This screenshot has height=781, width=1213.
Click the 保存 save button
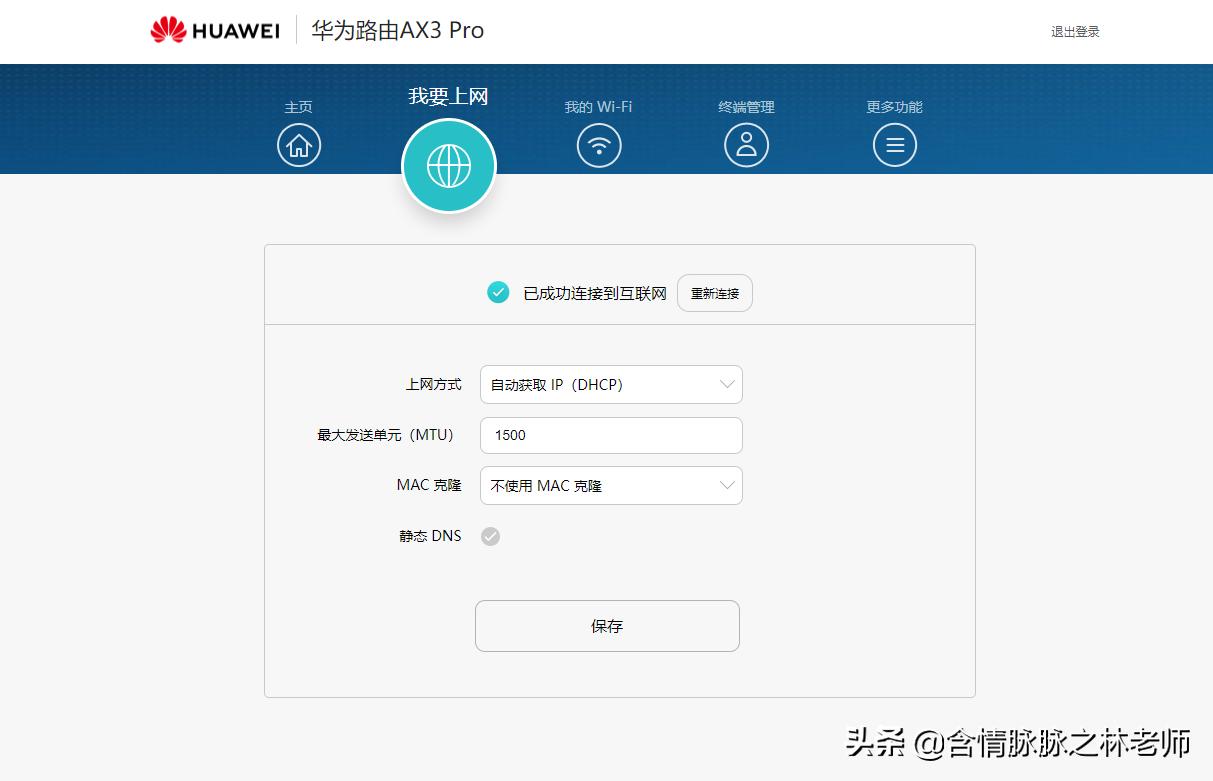click(607, 625)
